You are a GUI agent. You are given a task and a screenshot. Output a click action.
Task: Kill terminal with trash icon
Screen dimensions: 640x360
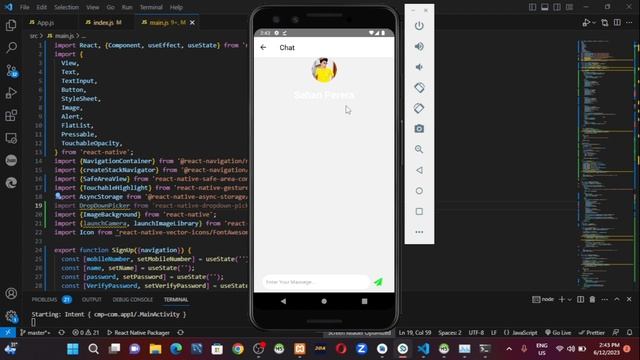coord(592,299)
